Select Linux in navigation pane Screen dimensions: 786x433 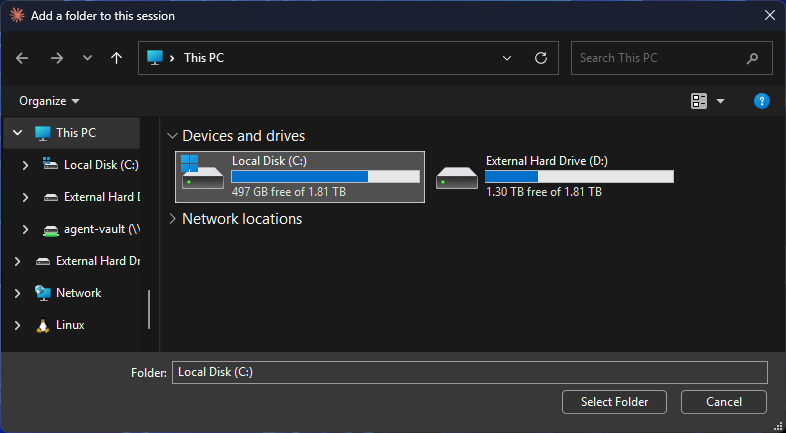[x=70, y=325]
